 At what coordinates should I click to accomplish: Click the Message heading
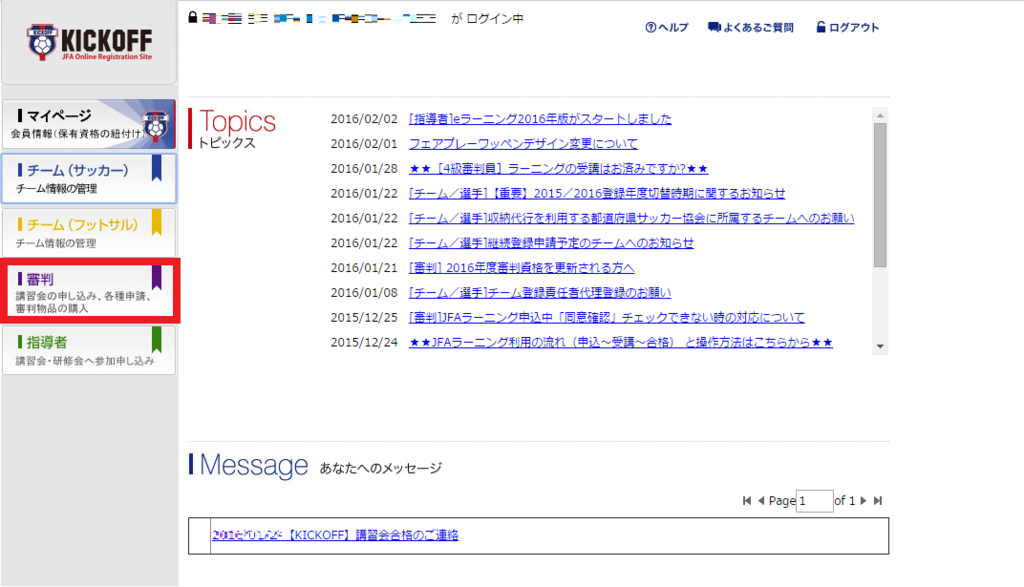click(x=253, y=465)
